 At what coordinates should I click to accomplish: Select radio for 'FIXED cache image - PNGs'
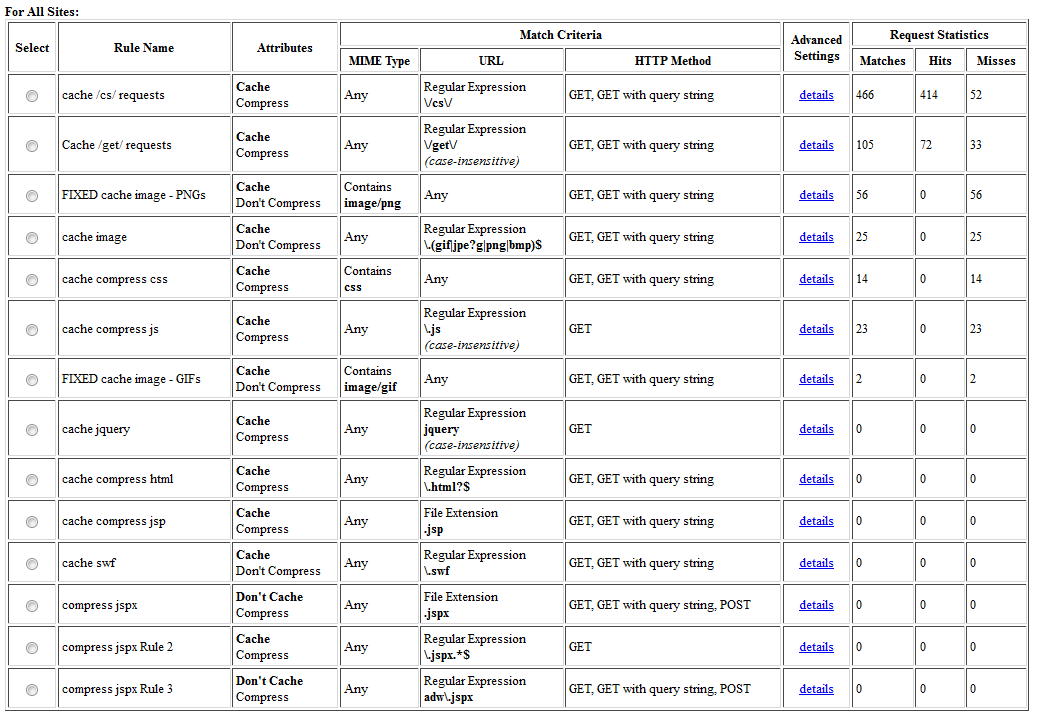[32, 196]
